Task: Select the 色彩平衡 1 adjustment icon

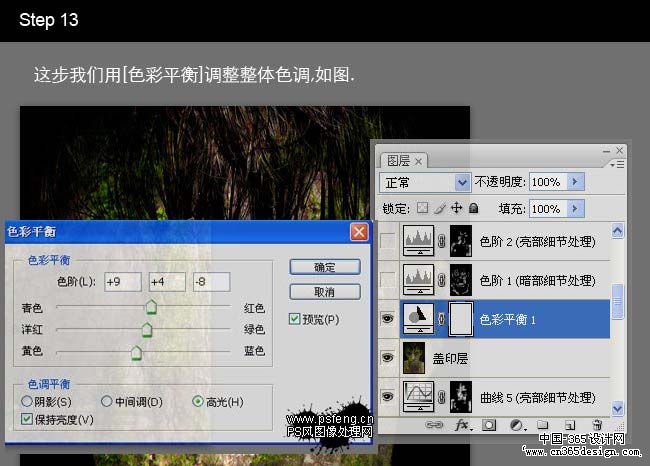Action: 419,318
